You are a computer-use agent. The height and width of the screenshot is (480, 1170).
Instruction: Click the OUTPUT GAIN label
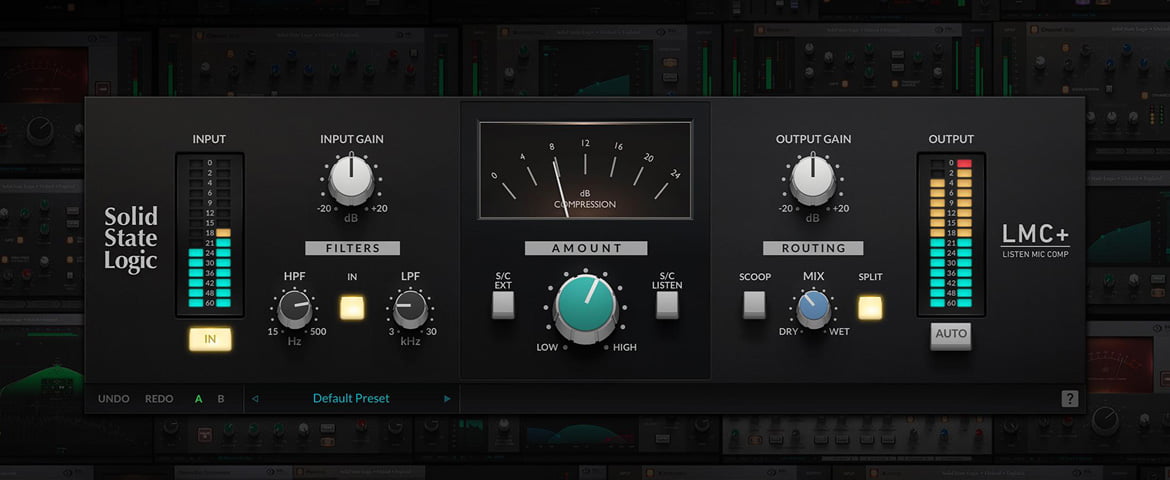pyautogui.click(x=813, y=139)
